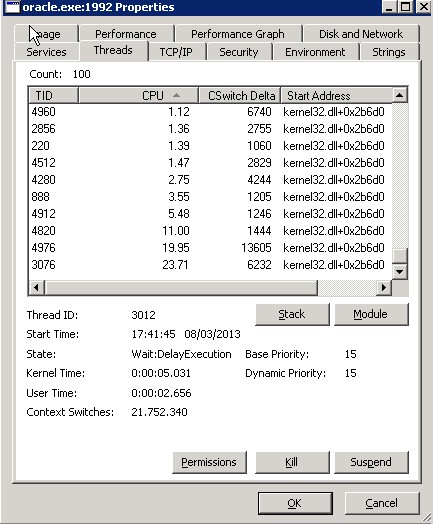Click the Kernel Time value 0:00:05.031
This screenshot has height=524, width=433.
click(161, 373)
